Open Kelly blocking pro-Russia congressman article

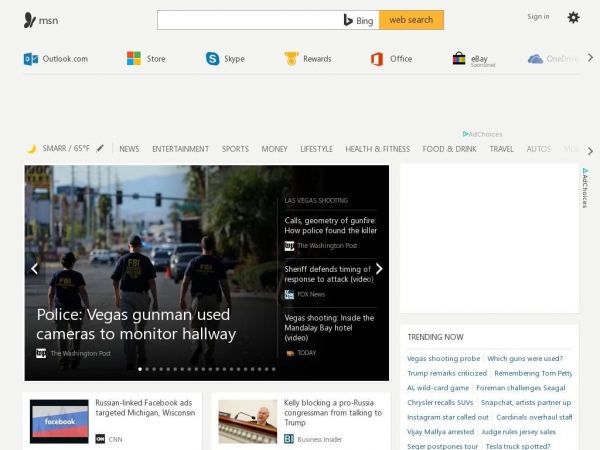pyautogui.click(x=333, y=412)
